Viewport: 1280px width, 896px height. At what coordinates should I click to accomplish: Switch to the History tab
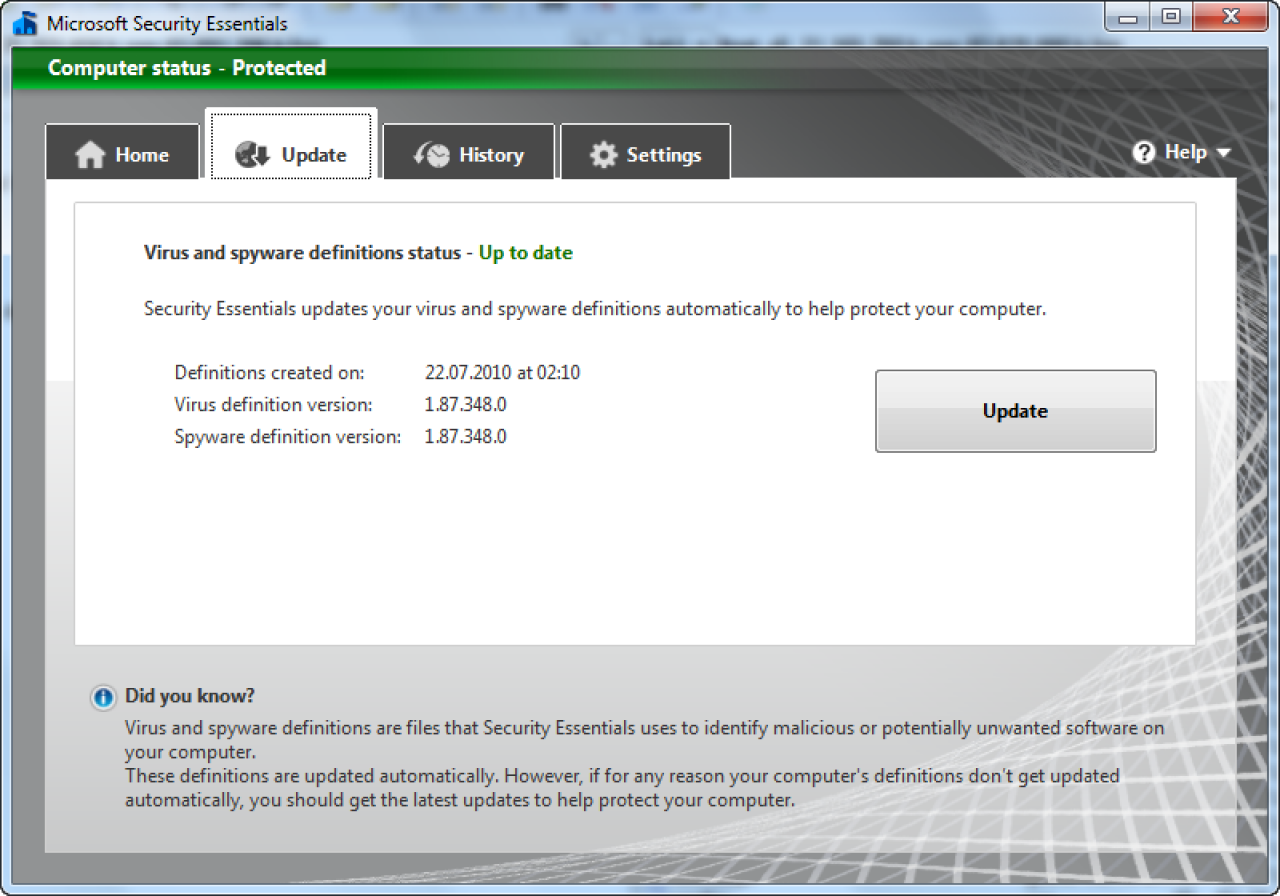469,154
